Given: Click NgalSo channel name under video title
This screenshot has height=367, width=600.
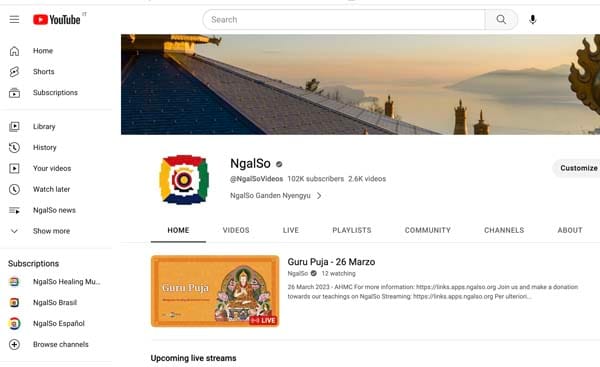Looking at the screenshot, I should (x=298, y=273).
